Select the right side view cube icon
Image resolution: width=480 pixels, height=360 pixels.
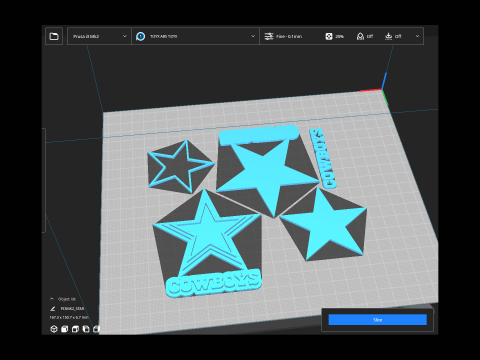coord(96,329)
